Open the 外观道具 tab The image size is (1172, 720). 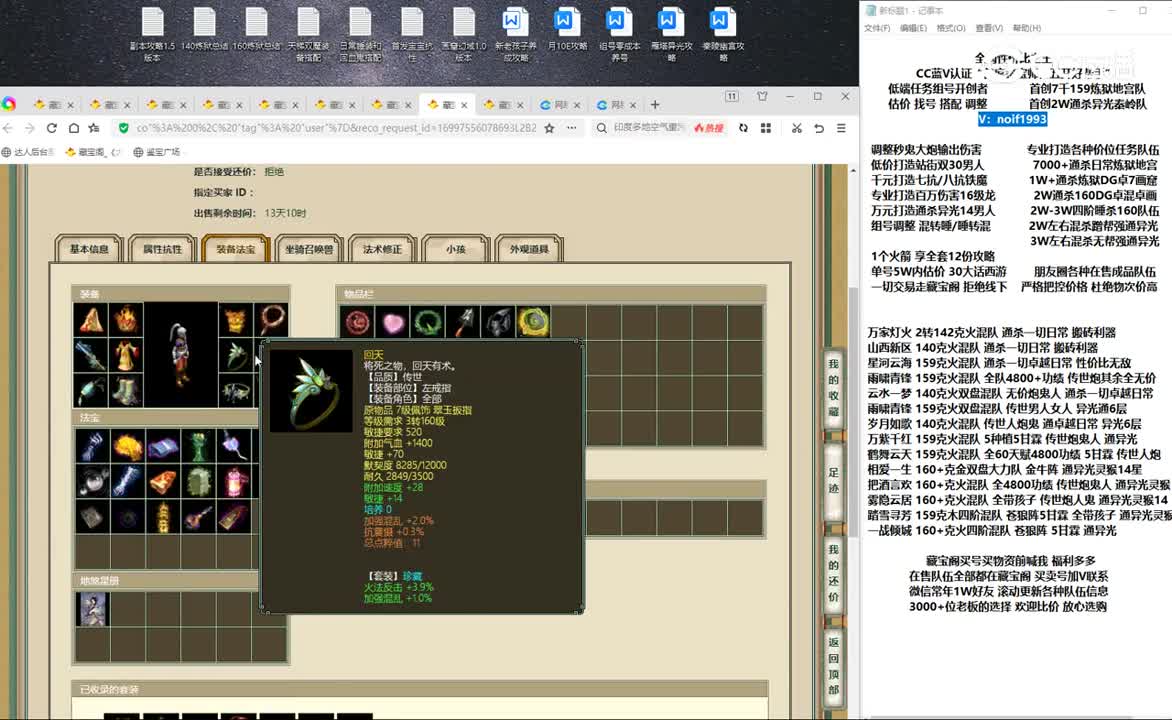tap(528, 249)
